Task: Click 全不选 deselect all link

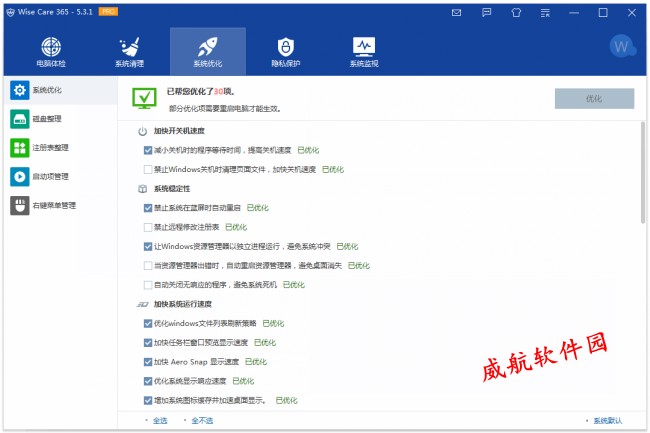Action: (202, 421)
